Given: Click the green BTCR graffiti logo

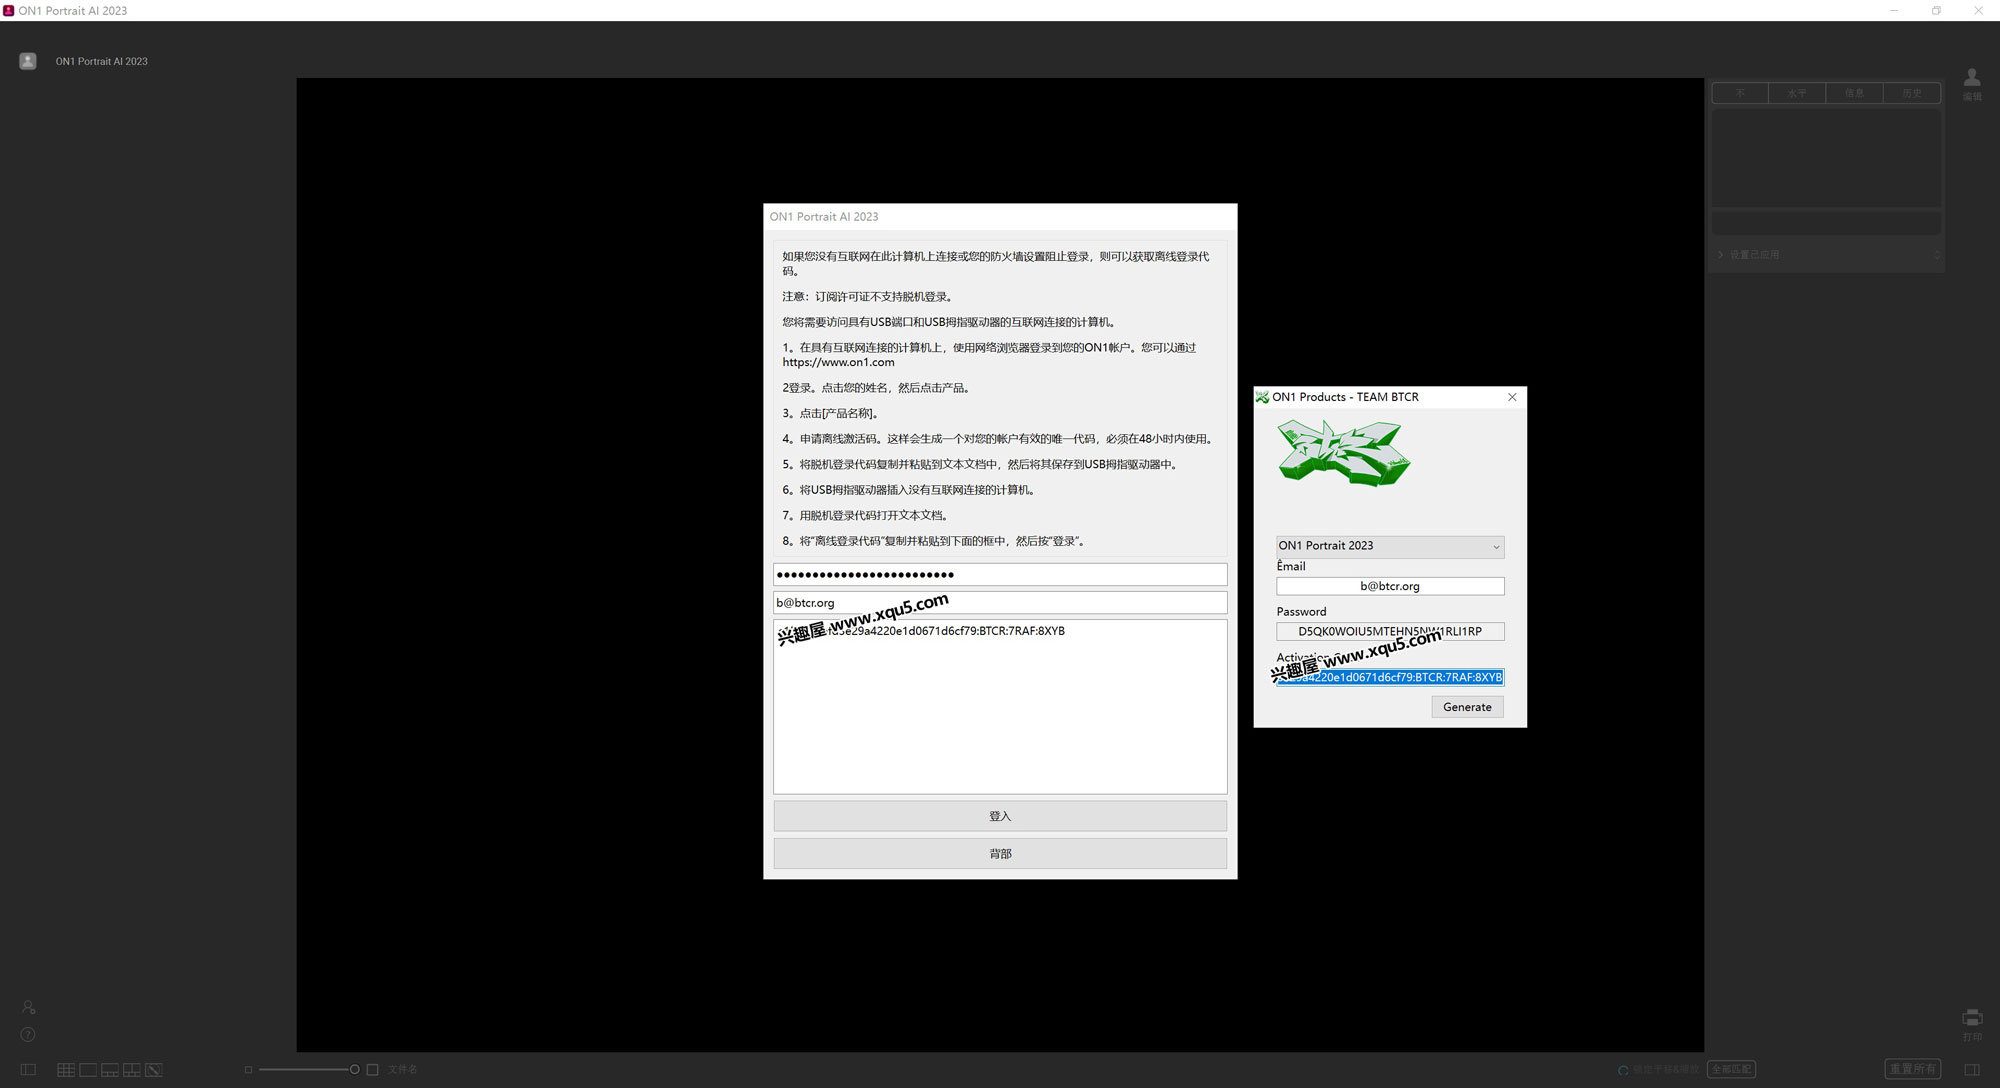Looking at the screenshot, I should point(1344,453).
